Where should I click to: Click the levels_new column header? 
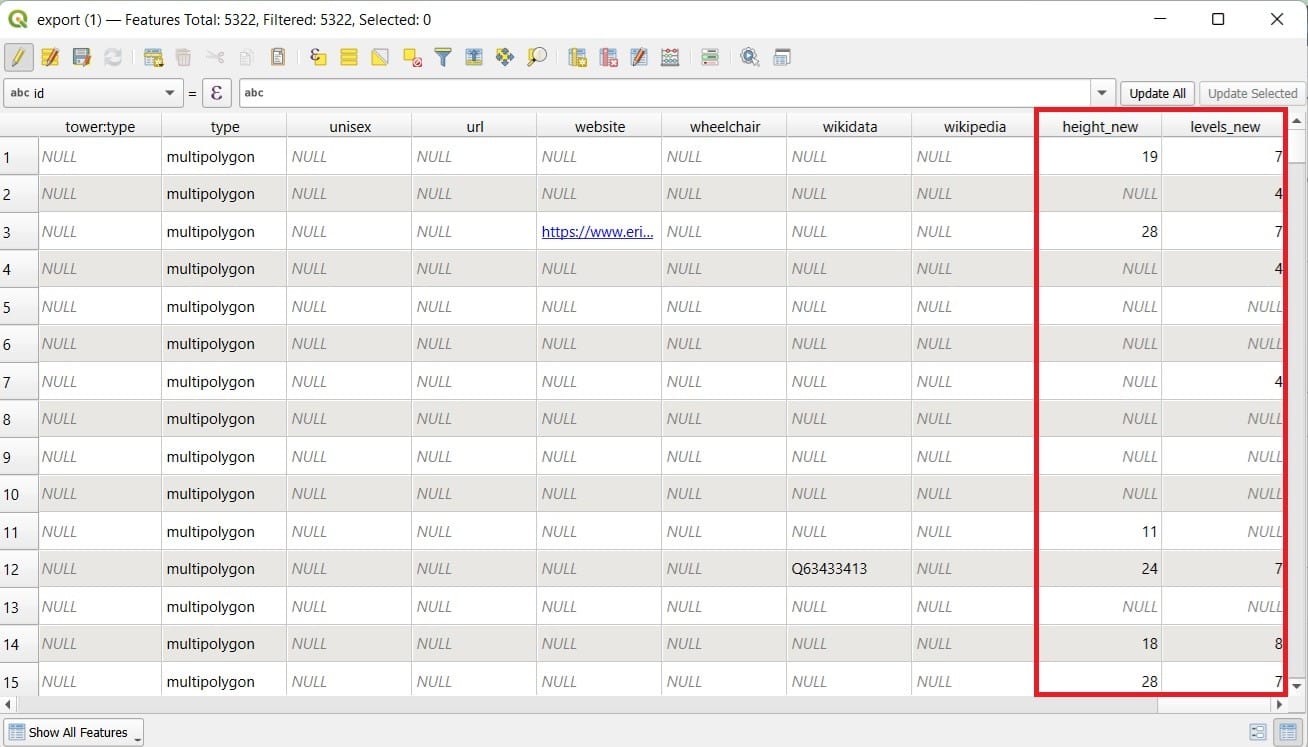click(1224, 126)
